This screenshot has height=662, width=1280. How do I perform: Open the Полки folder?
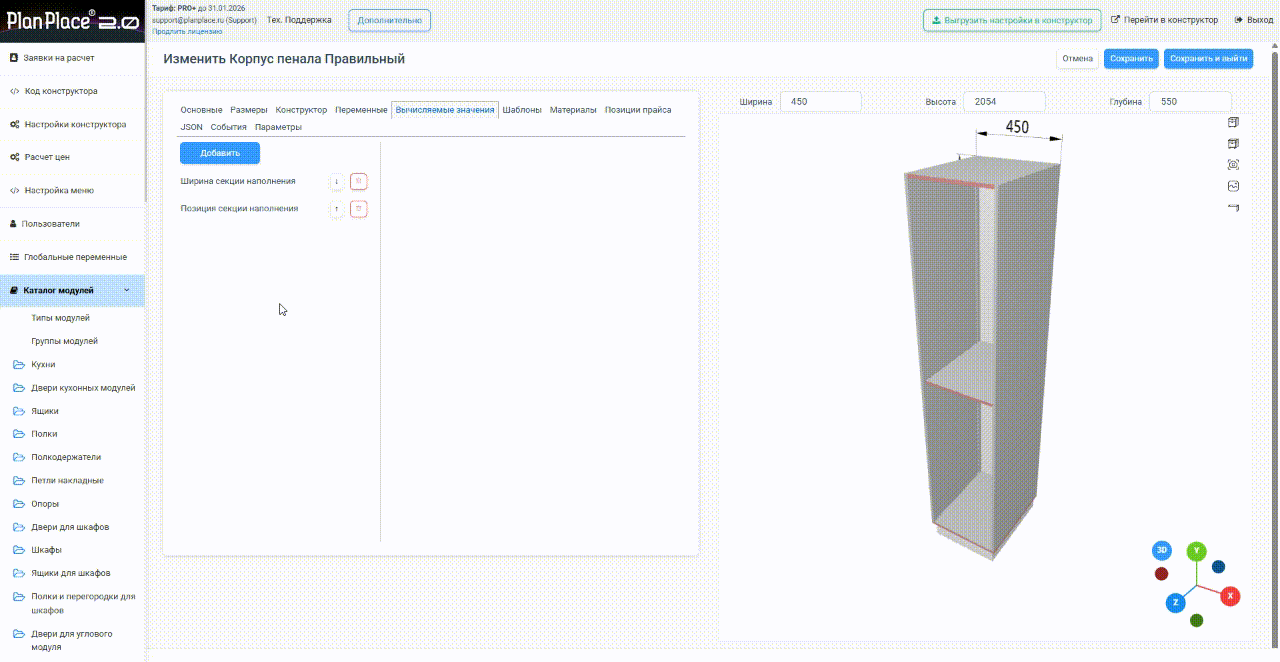tap(44, 434)
